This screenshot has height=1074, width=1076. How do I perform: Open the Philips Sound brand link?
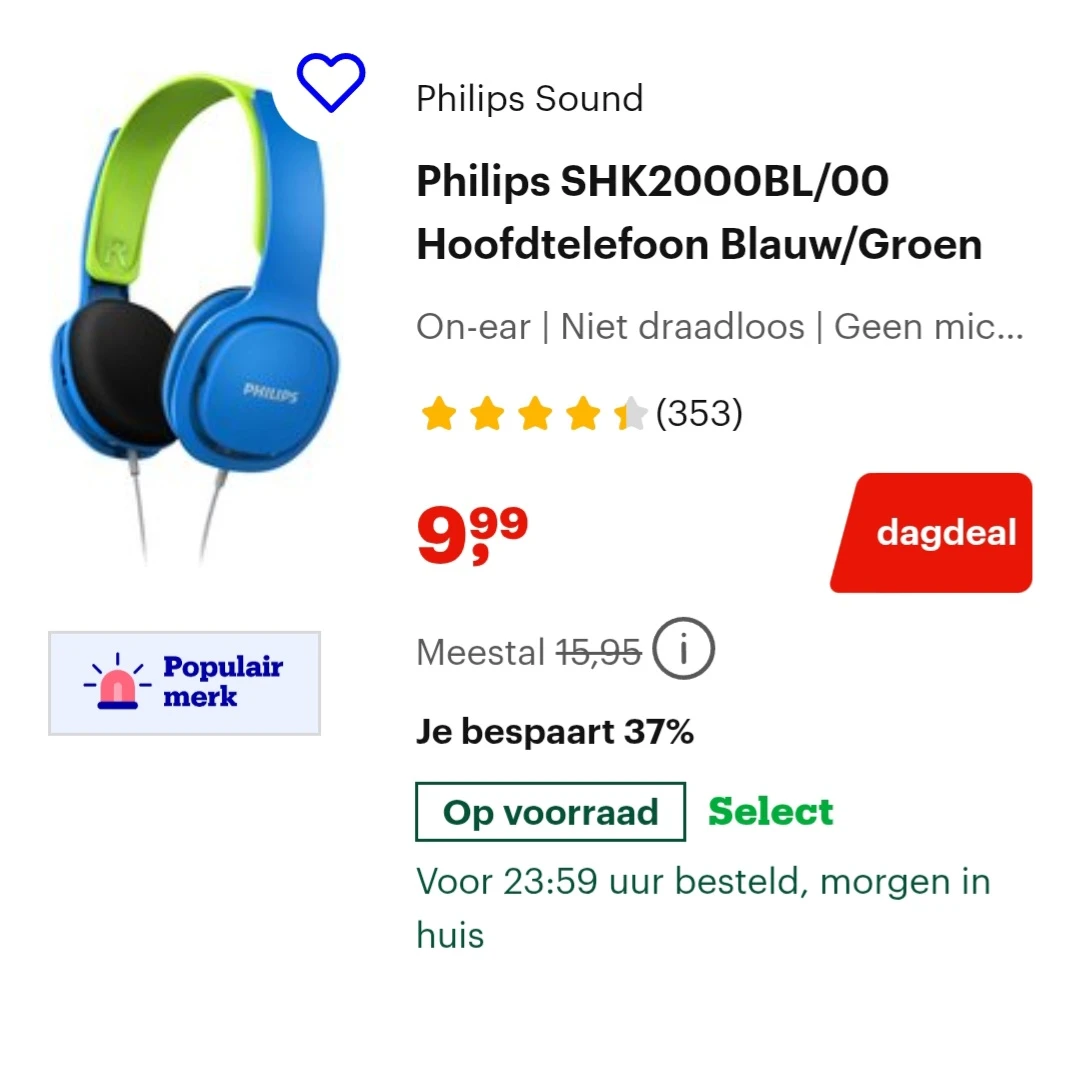pos(530,98)
